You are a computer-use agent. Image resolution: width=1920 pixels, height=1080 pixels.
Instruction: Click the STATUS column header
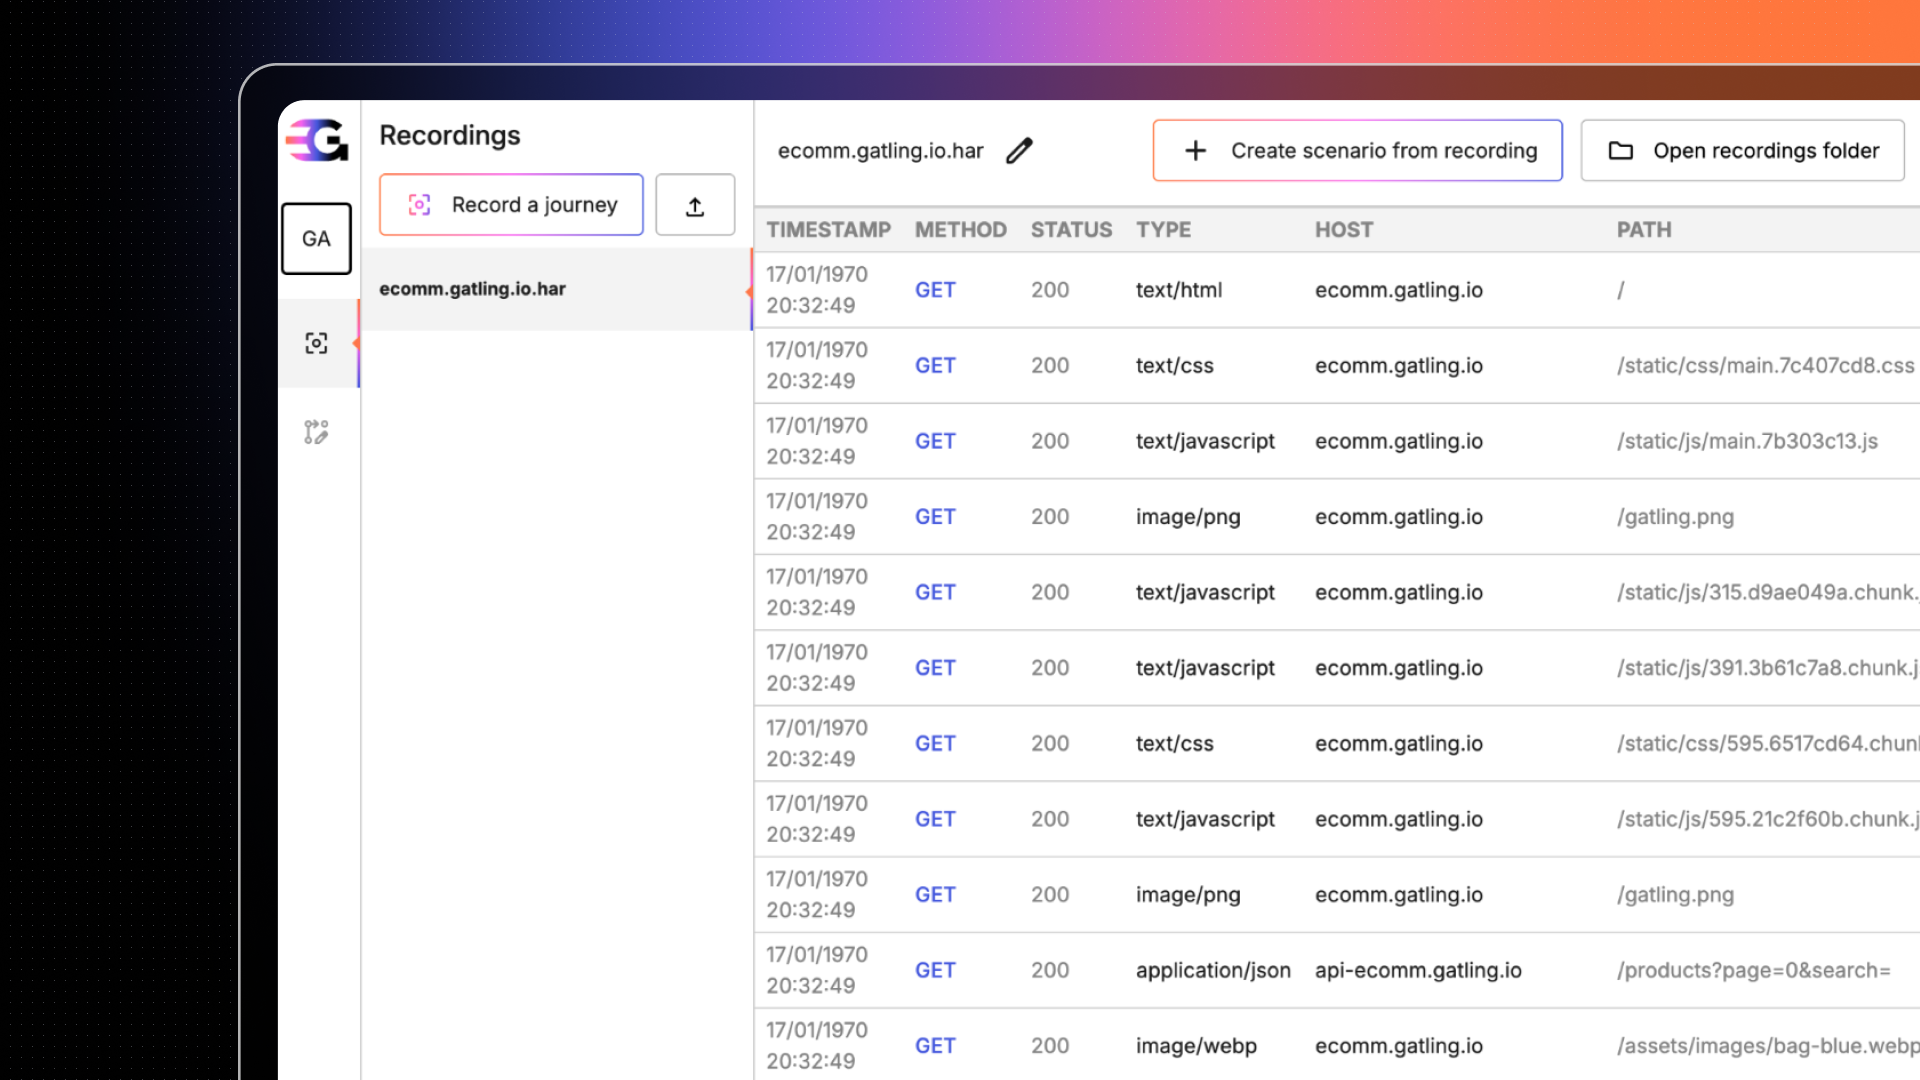[x=1071, y=230]
